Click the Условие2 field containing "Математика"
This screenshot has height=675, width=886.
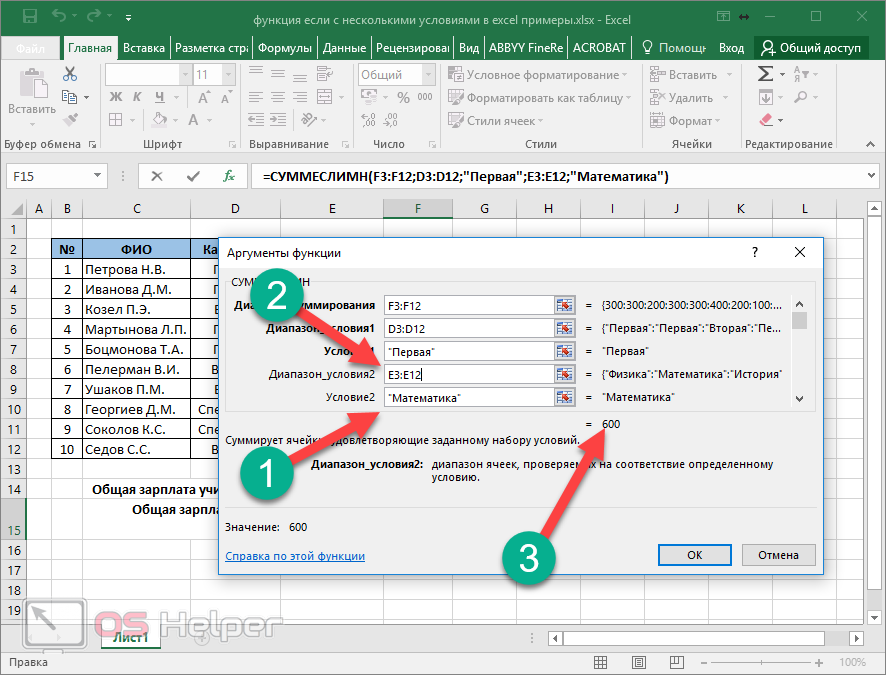coord(468,397)
